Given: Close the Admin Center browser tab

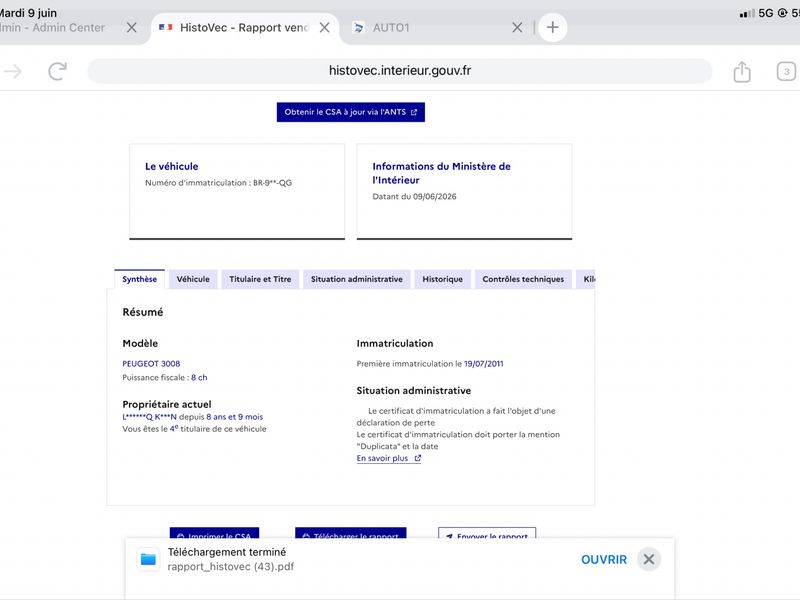Looking at the screenshot, I should (x=132, y=28).
